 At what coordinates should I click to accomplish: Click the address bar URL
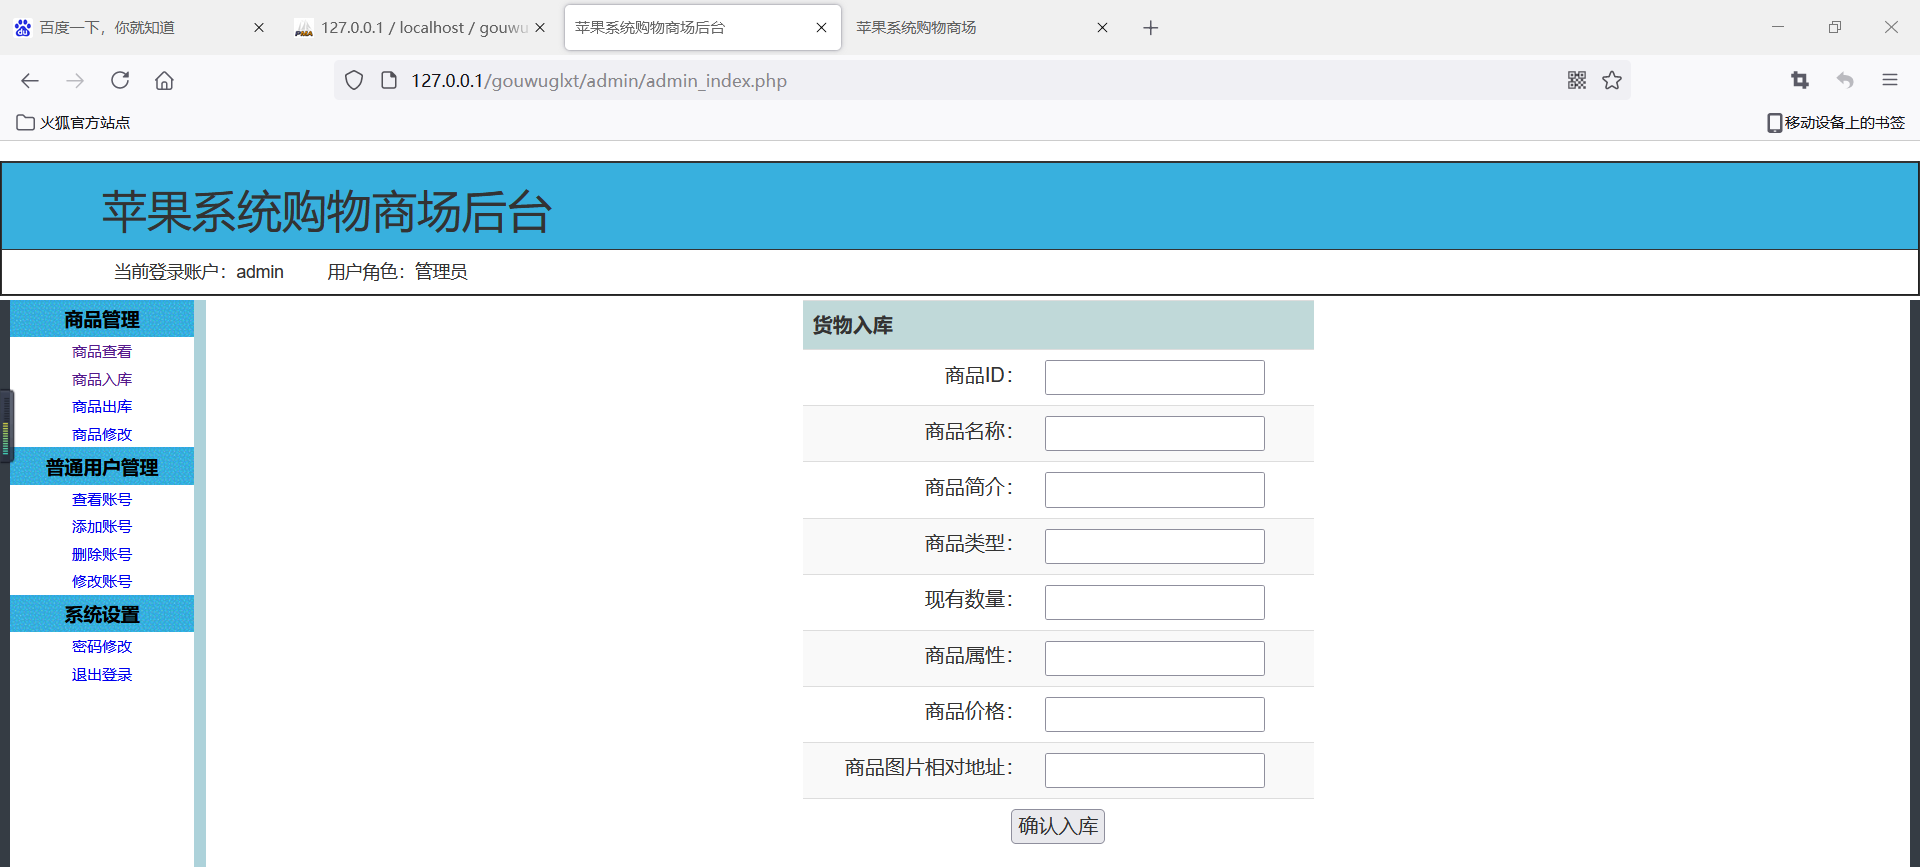[x=599, y=81]
